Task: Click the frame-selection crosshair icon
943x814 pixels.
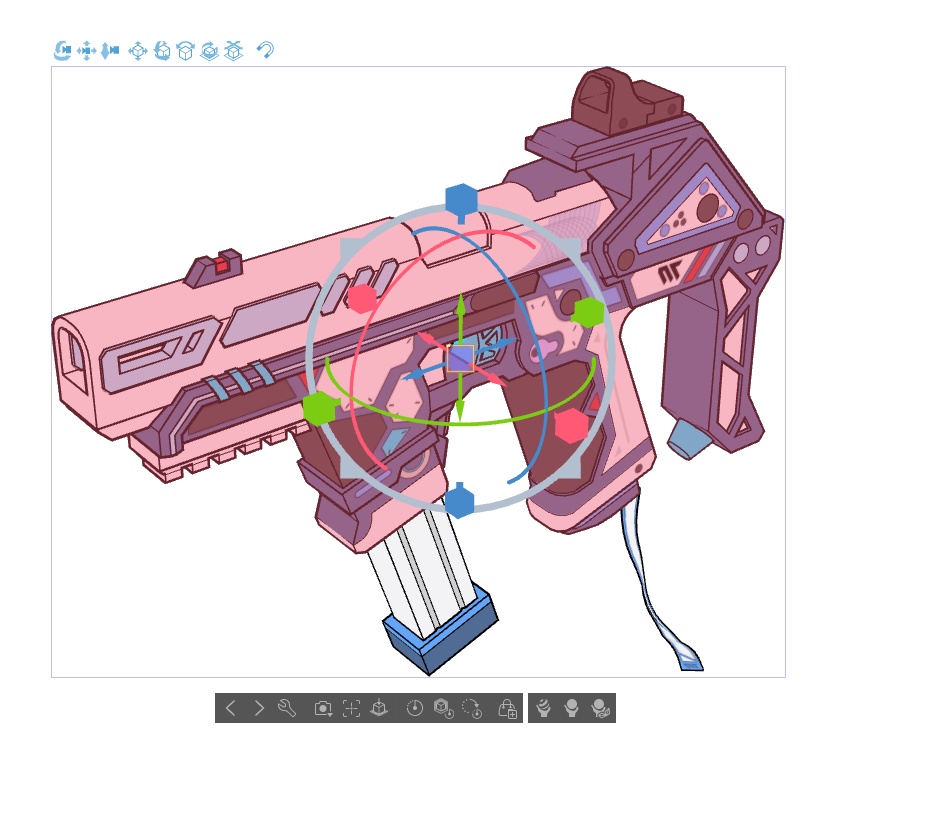Action: coord(351,708)
